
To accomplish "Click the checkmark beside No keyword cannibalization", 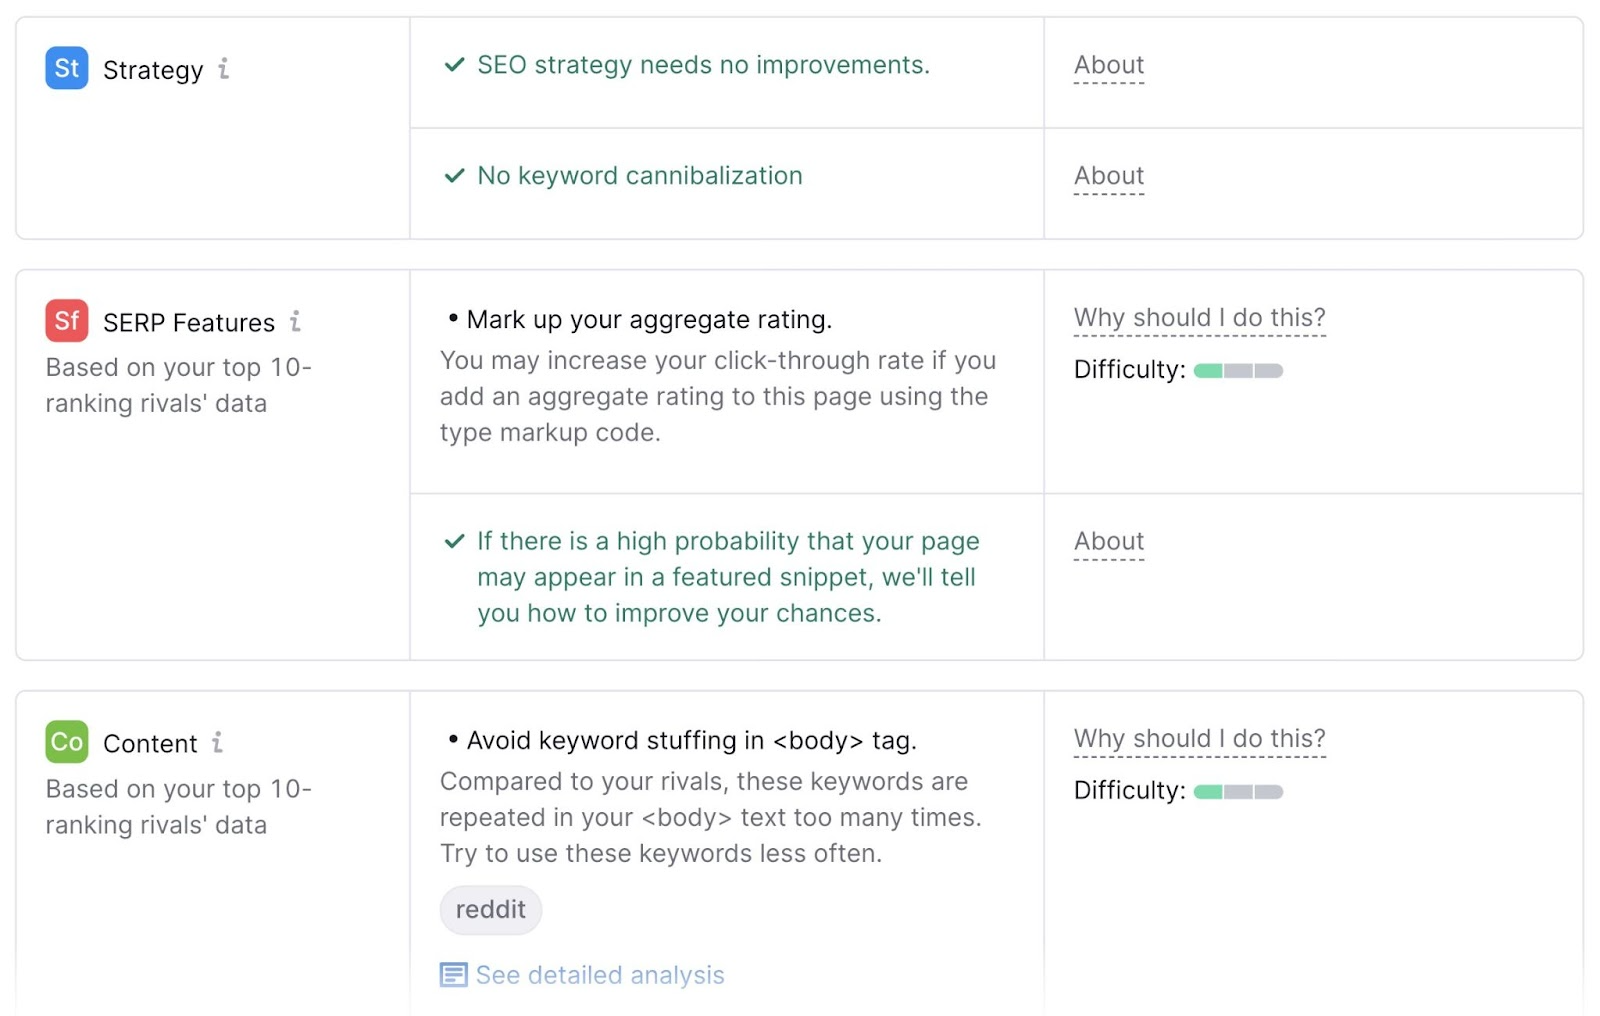I will point(452,175).
